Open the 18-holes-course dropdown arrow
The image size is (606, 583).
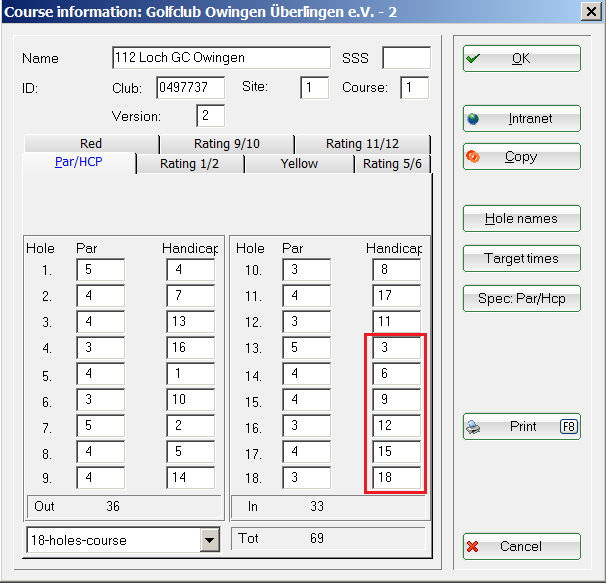209,540
